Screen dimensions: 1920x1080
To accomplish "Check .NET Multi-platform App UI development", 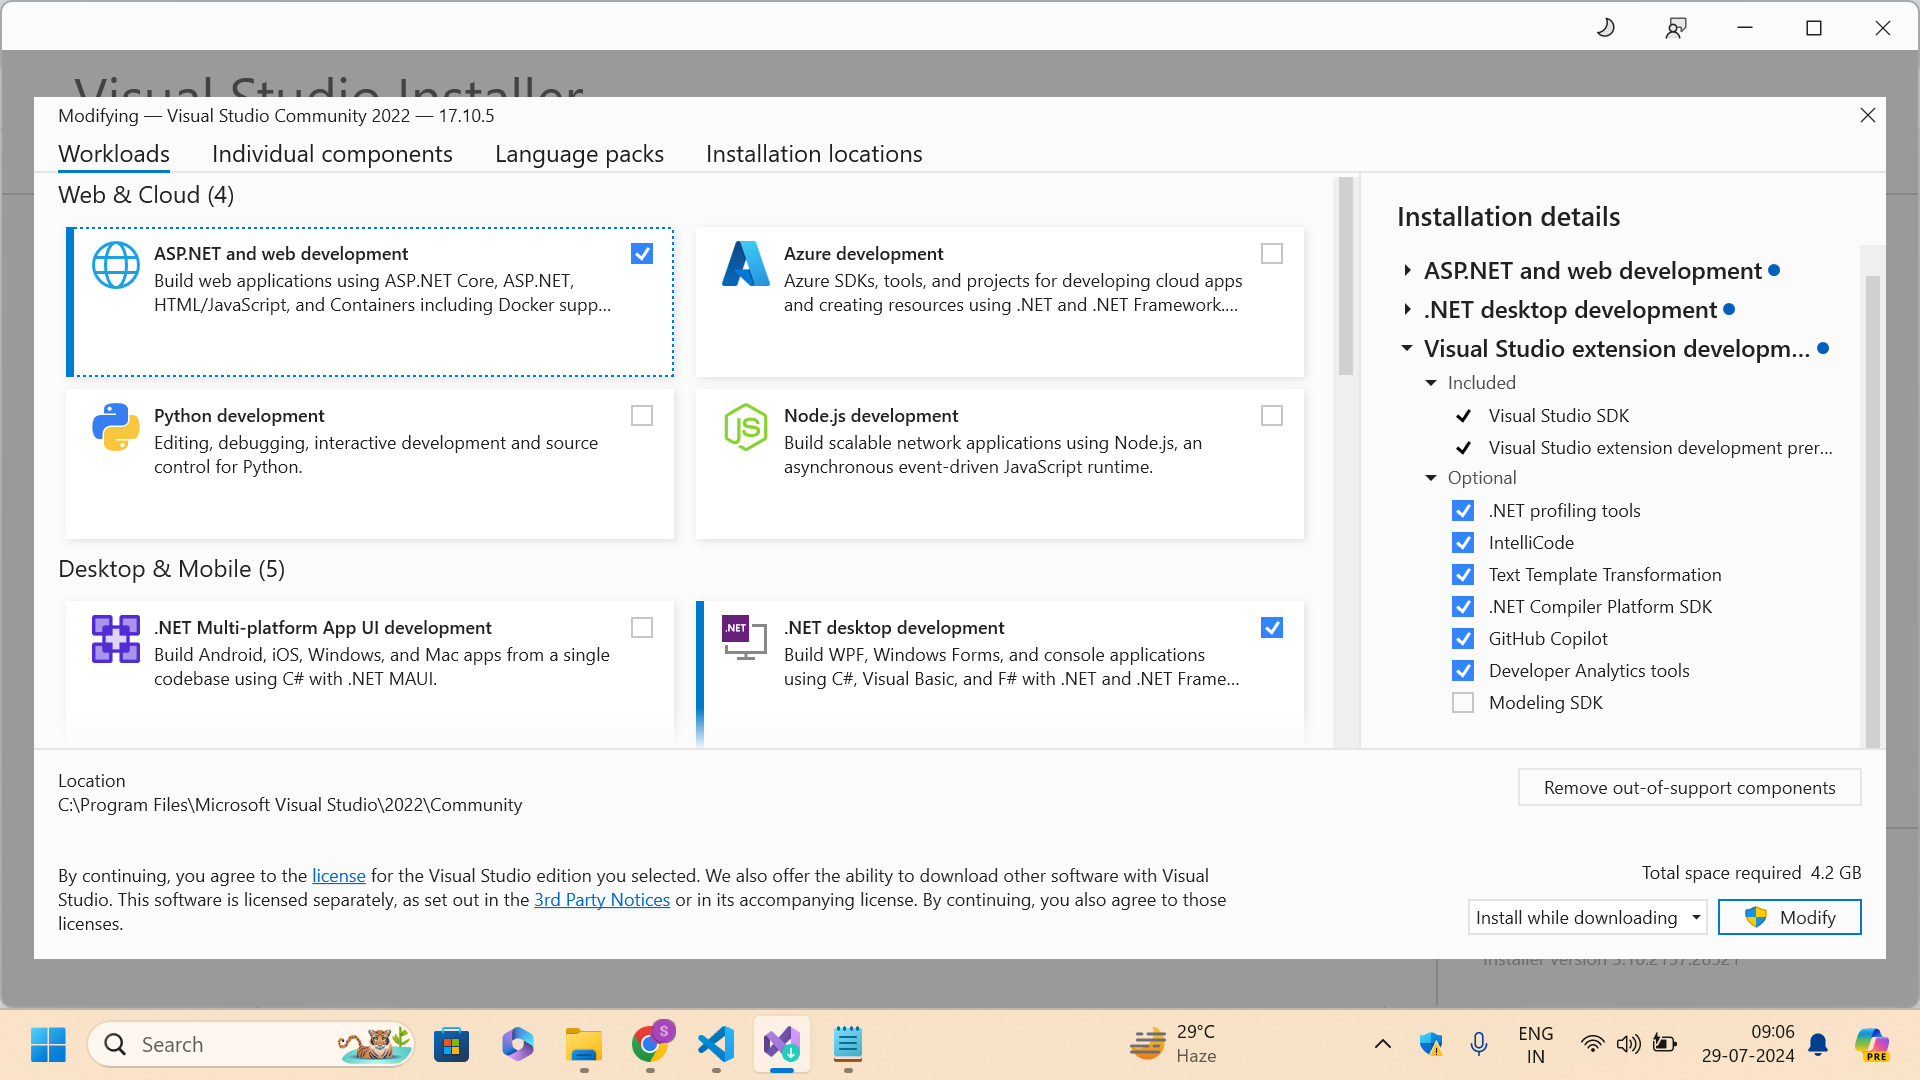I will pos(642,628).
